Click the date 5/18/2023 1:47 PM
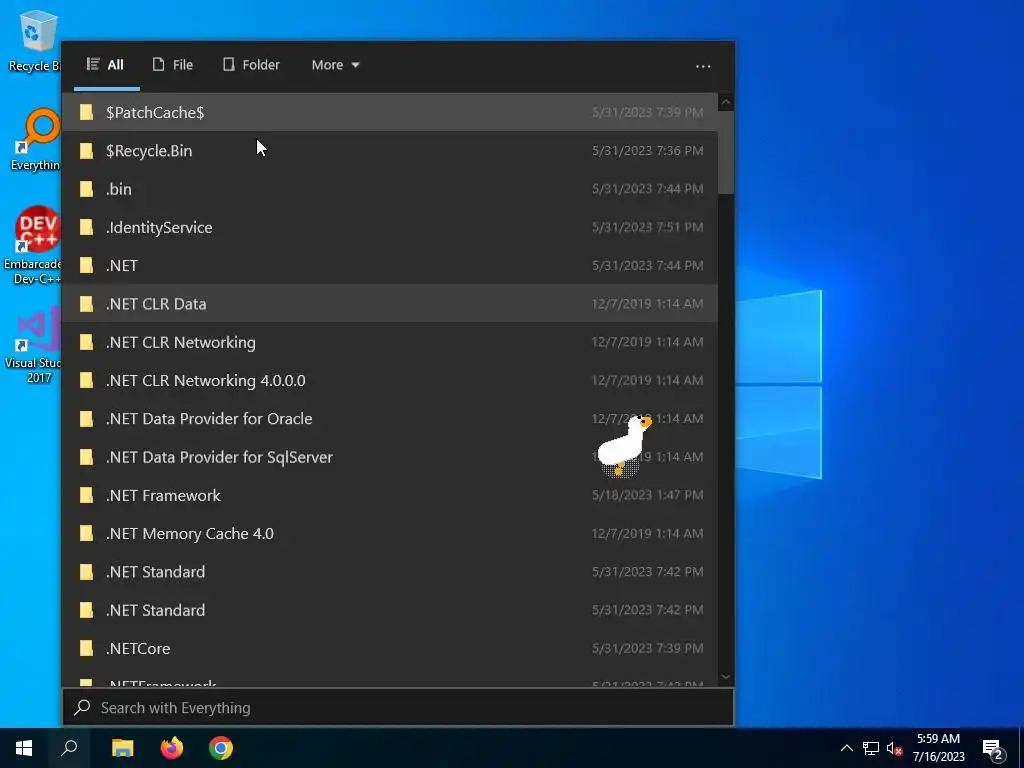 pyautogui.click(x=647, y=495)
